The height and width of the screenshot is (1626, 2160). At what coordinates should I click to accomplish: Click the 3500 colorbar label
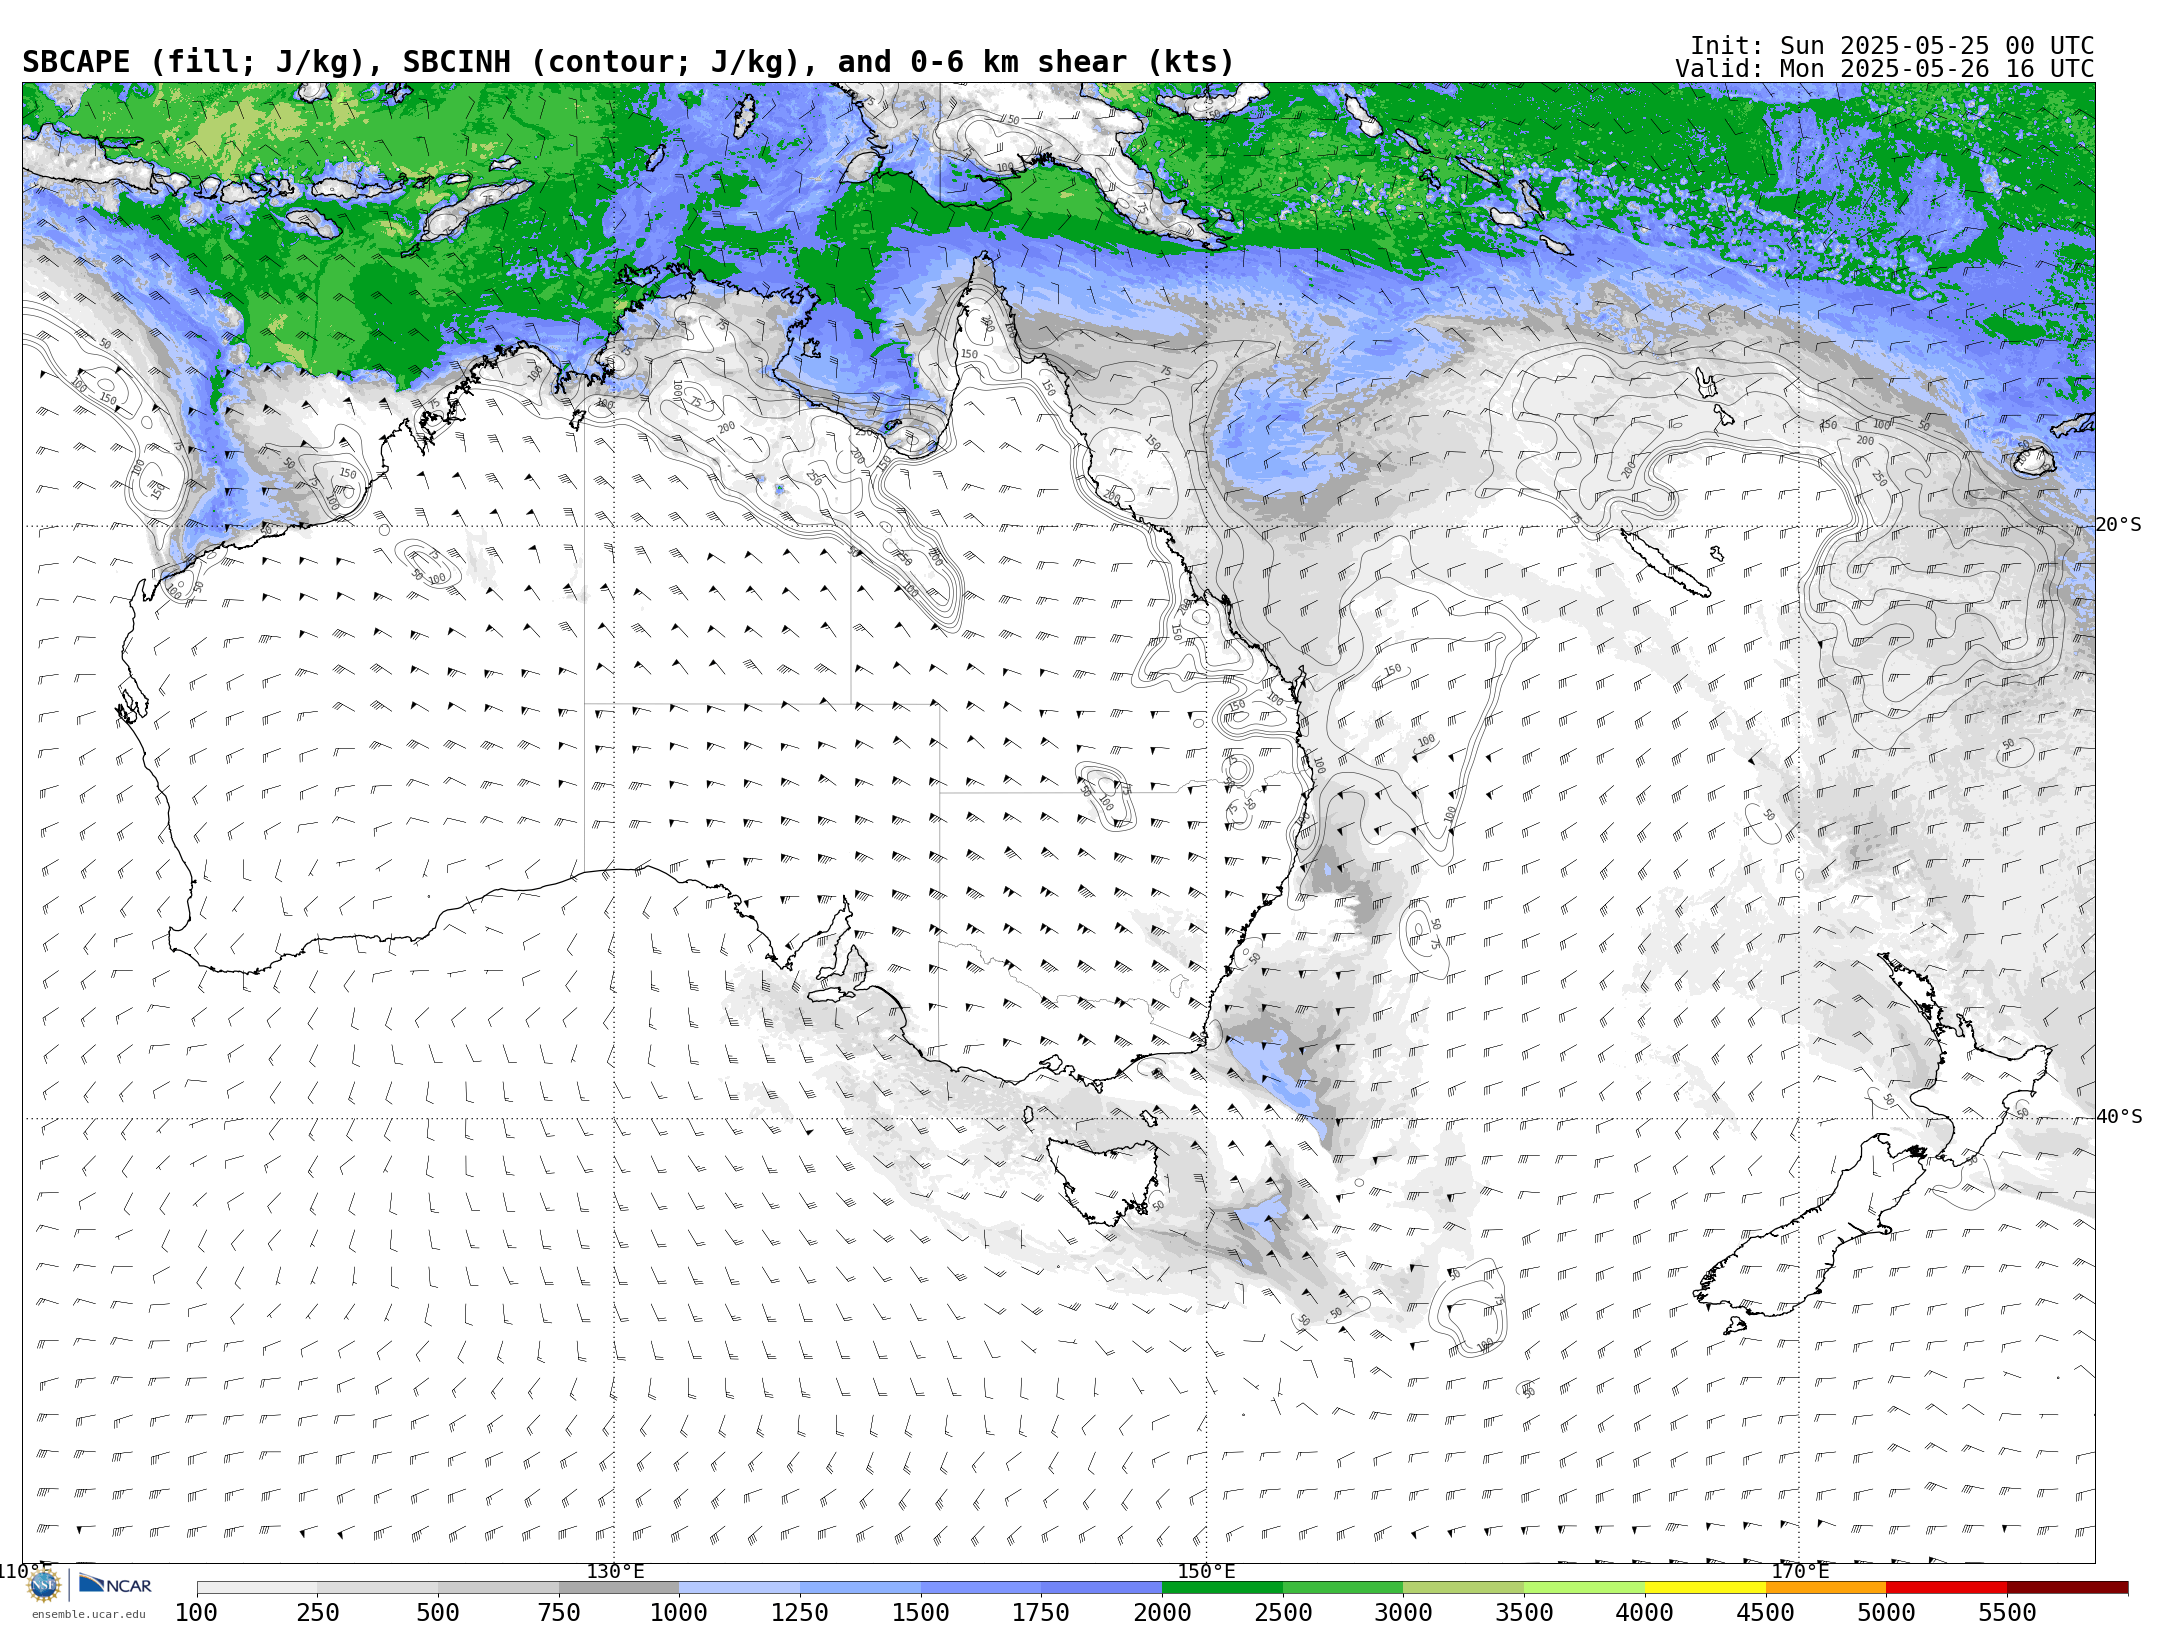pyautogui.click(x=1524, y=1612)
